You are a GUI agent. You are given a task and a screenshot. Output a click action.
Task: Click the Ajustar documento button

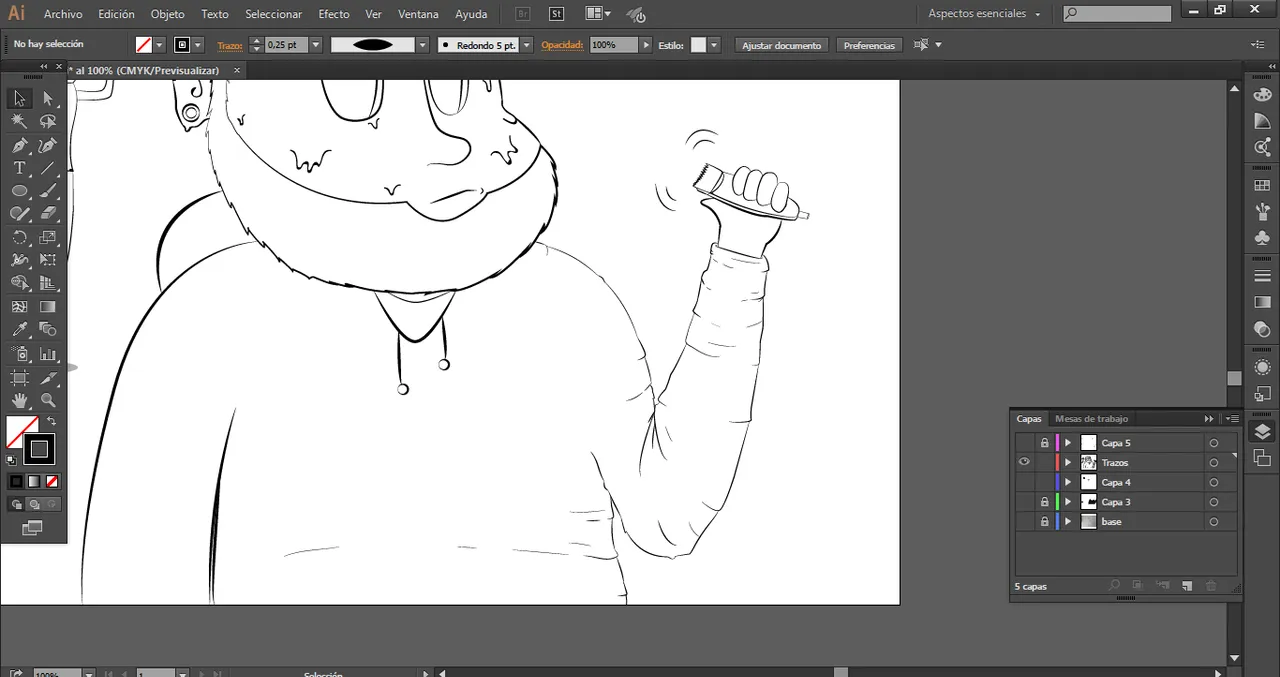tap(781, 45)
